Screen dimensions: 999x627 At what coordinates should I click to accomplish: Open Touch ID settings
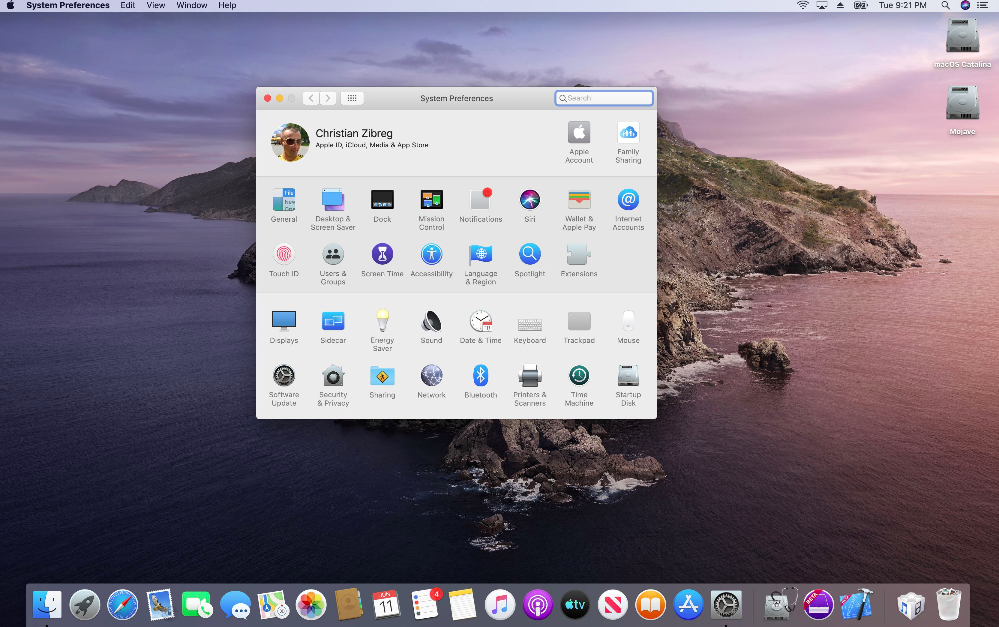[x=284, y=254]
